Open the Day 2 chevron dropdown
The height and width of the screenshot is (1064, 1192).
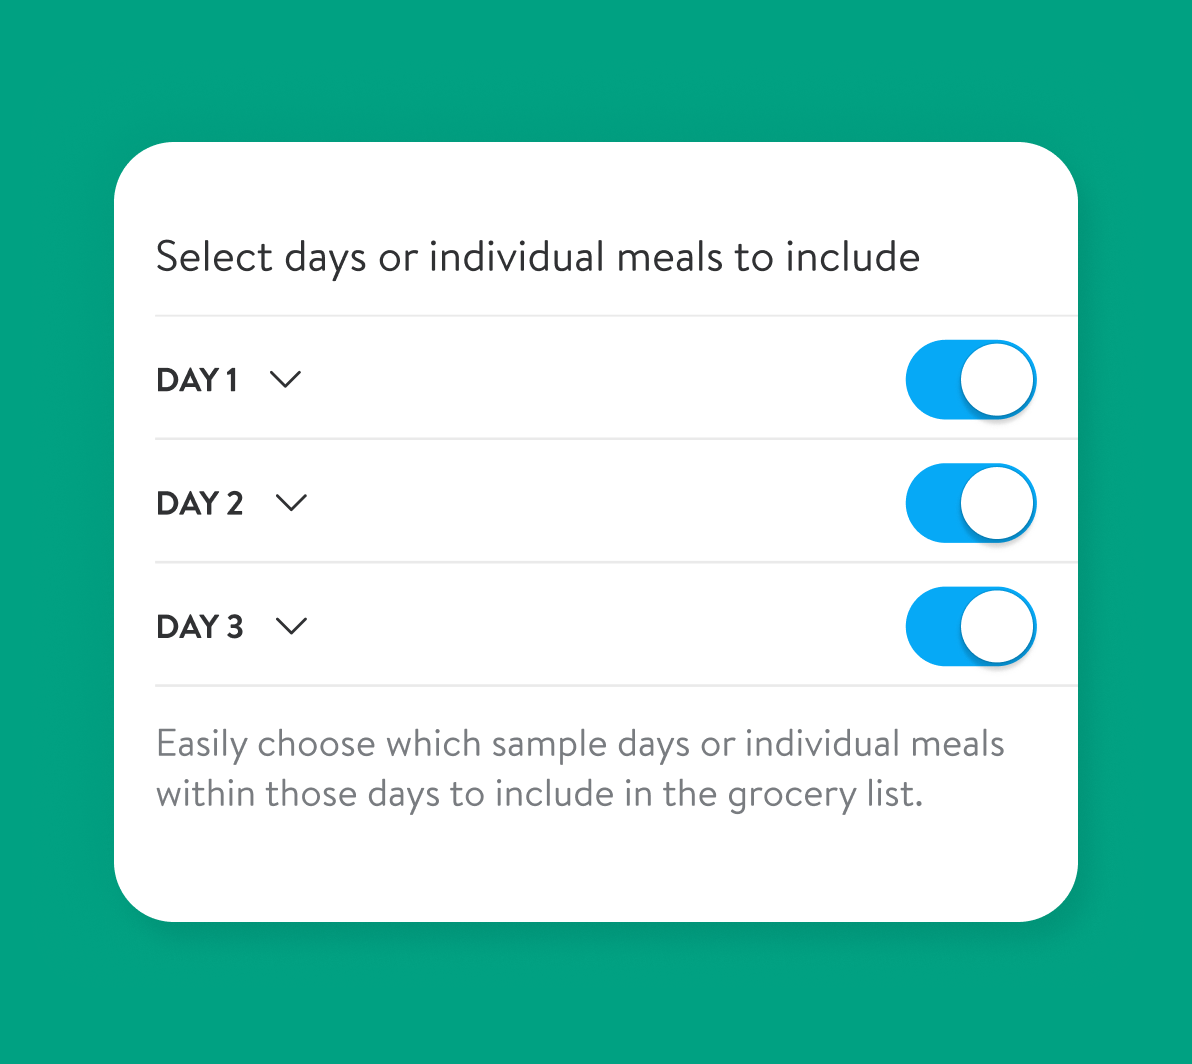pyautogui.click(x=291, y=503)
